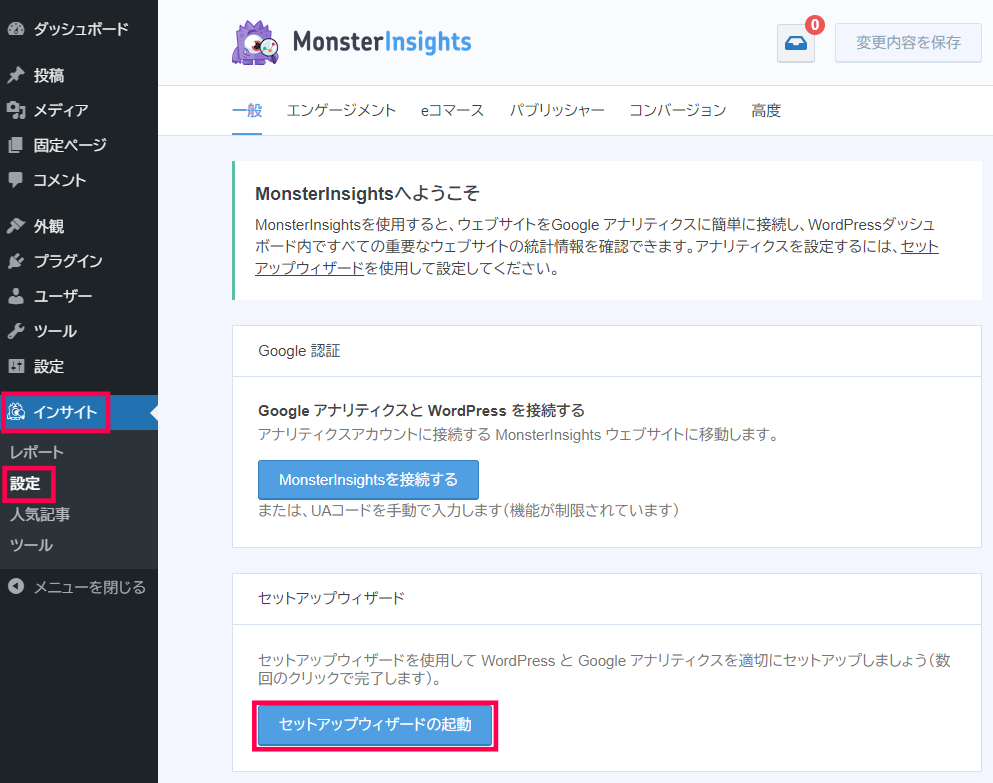Open ユーザー in the sidebar
The image size is (993, 783).
click(x=63, y=296)
